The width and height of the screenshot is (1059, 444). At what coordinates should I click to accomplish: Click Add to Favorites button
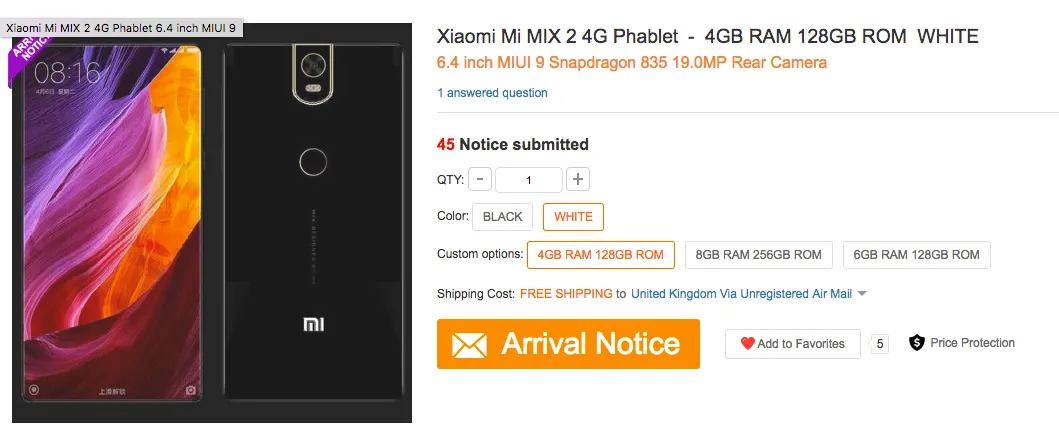tap(792, 344)
